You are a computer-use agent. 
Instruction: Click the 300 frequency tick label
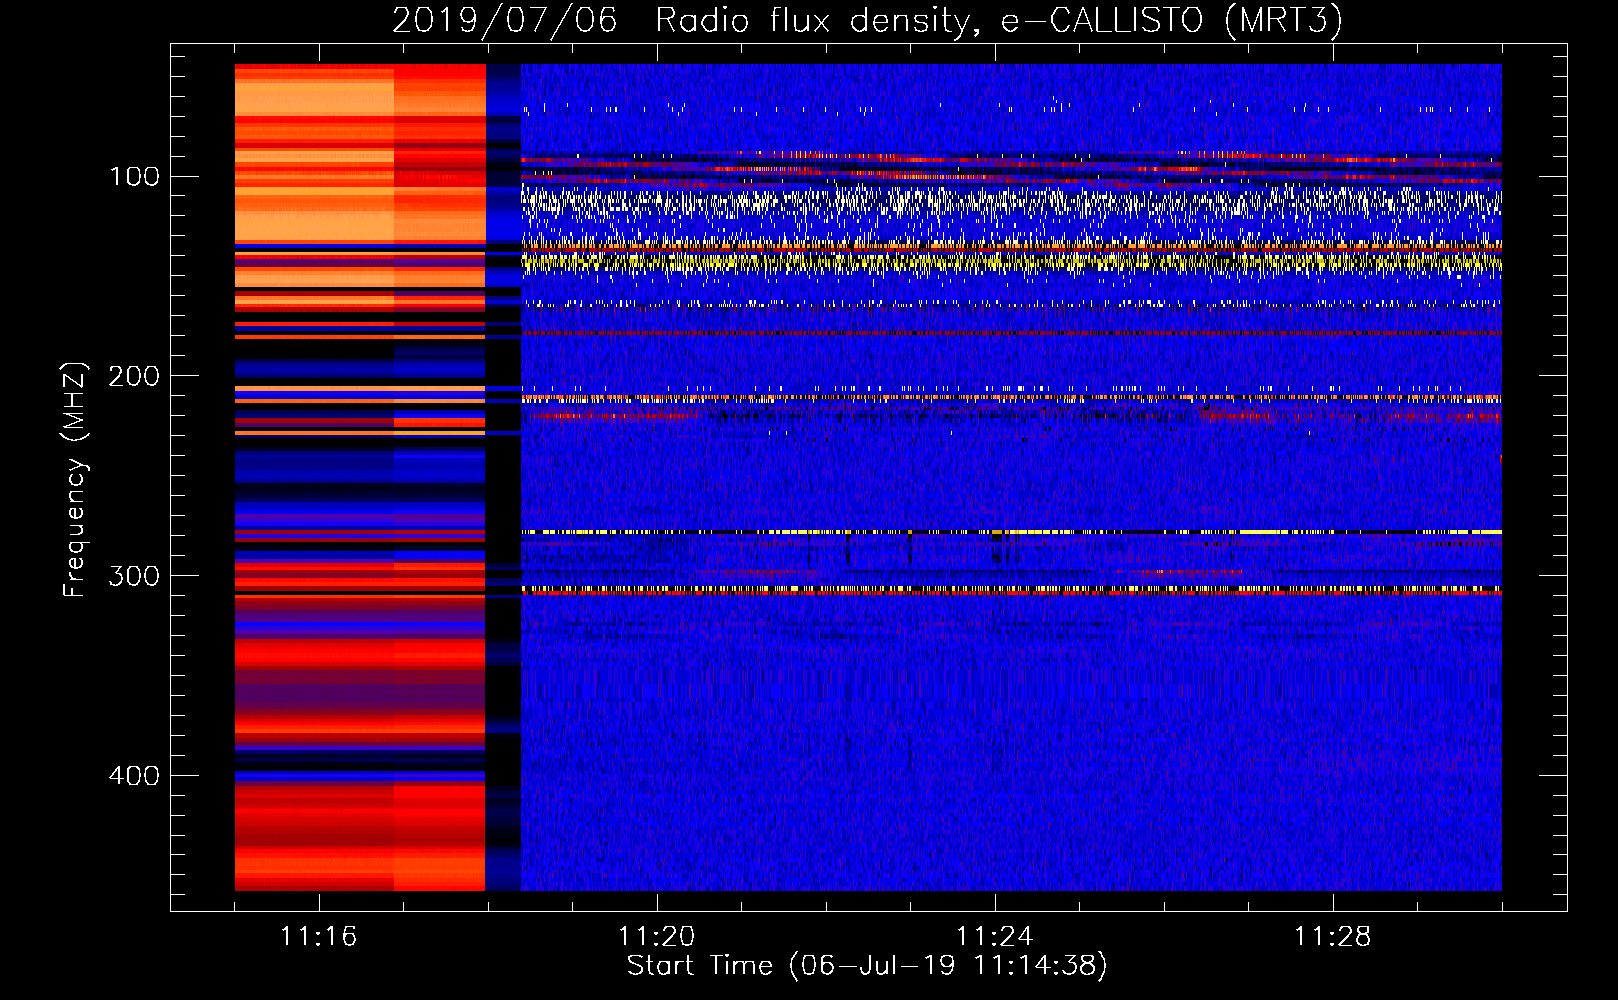point(135,576)
